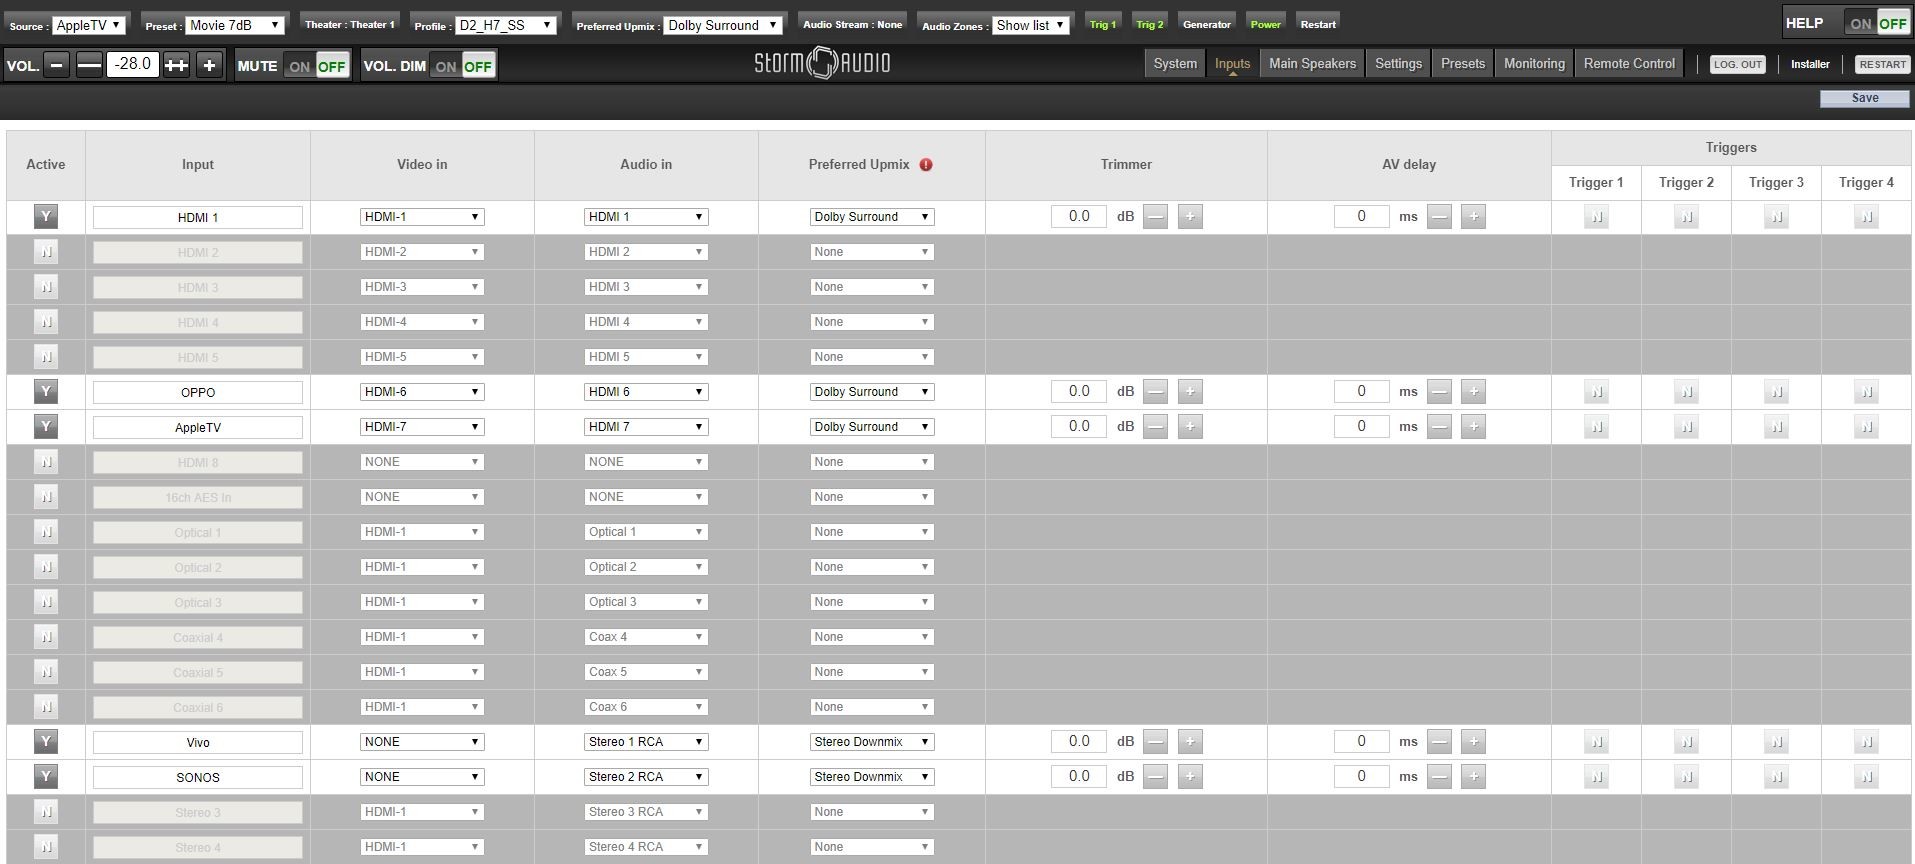This screenshot has width=1915, height=864.
Task: Open OPPO Preferred Upmix dropdown
Action: [x=872, y=392]
